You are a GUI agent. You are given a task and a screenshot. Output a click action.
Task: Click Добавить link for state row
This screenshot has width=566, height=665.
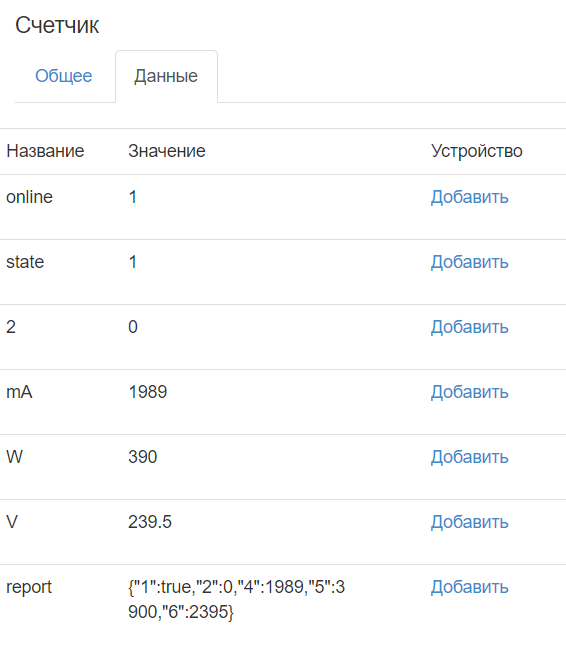469,262
